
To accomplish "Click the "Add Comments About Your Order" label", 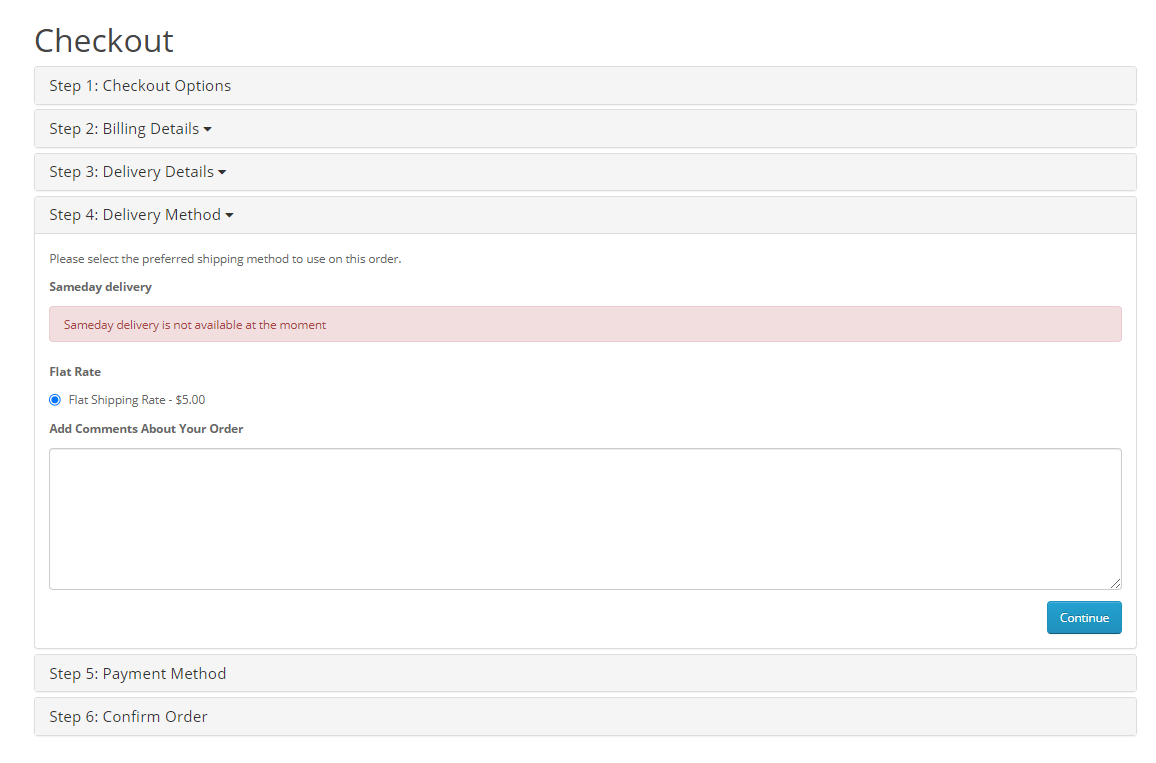I will pos(146,429).
